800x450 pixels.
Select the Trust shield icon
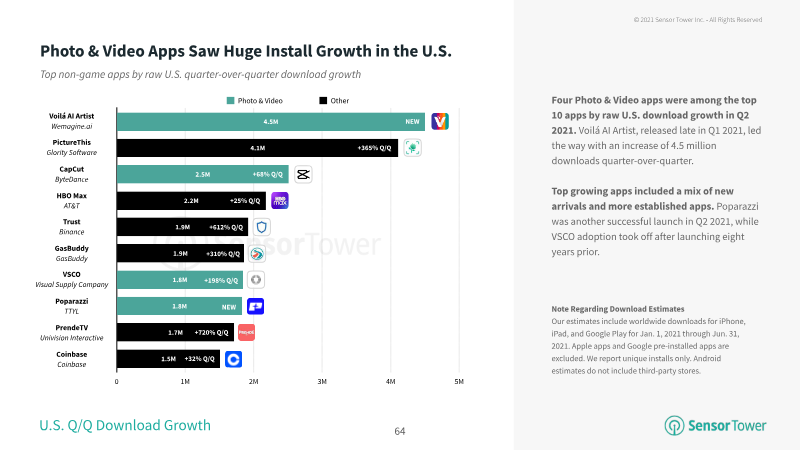262,227
